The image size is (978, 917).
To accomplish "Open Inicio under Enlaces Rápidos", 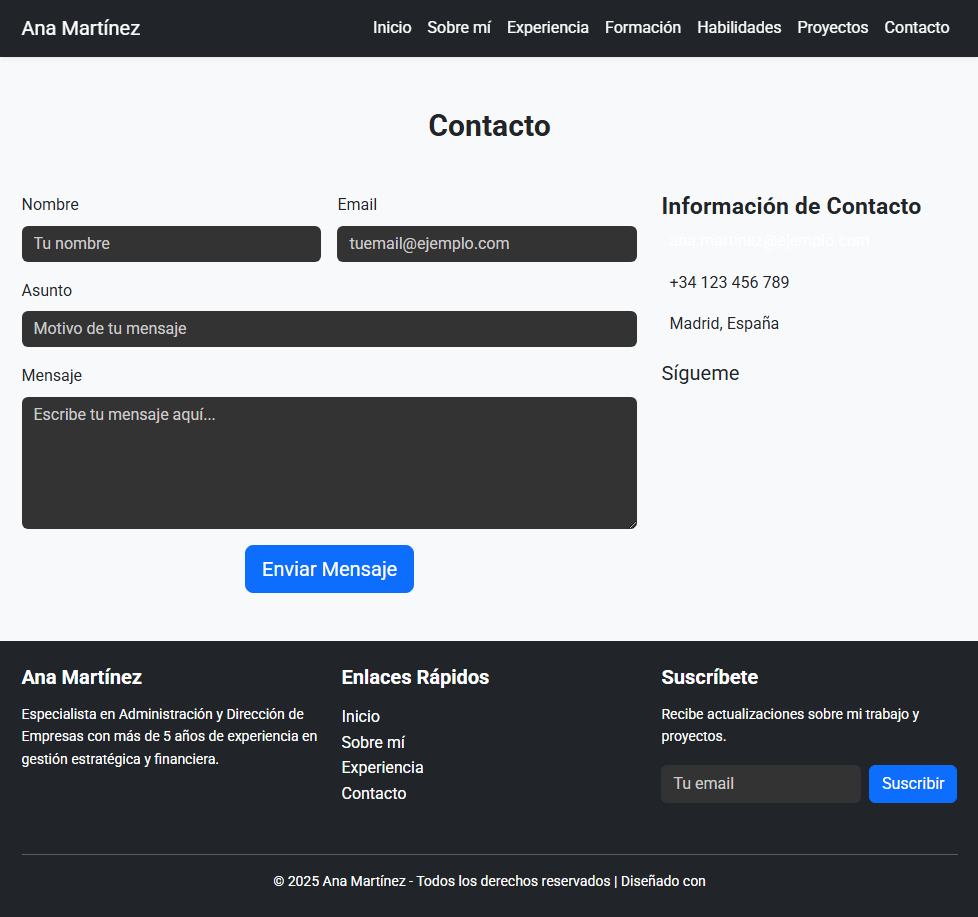I will click(x=361, y=717).
